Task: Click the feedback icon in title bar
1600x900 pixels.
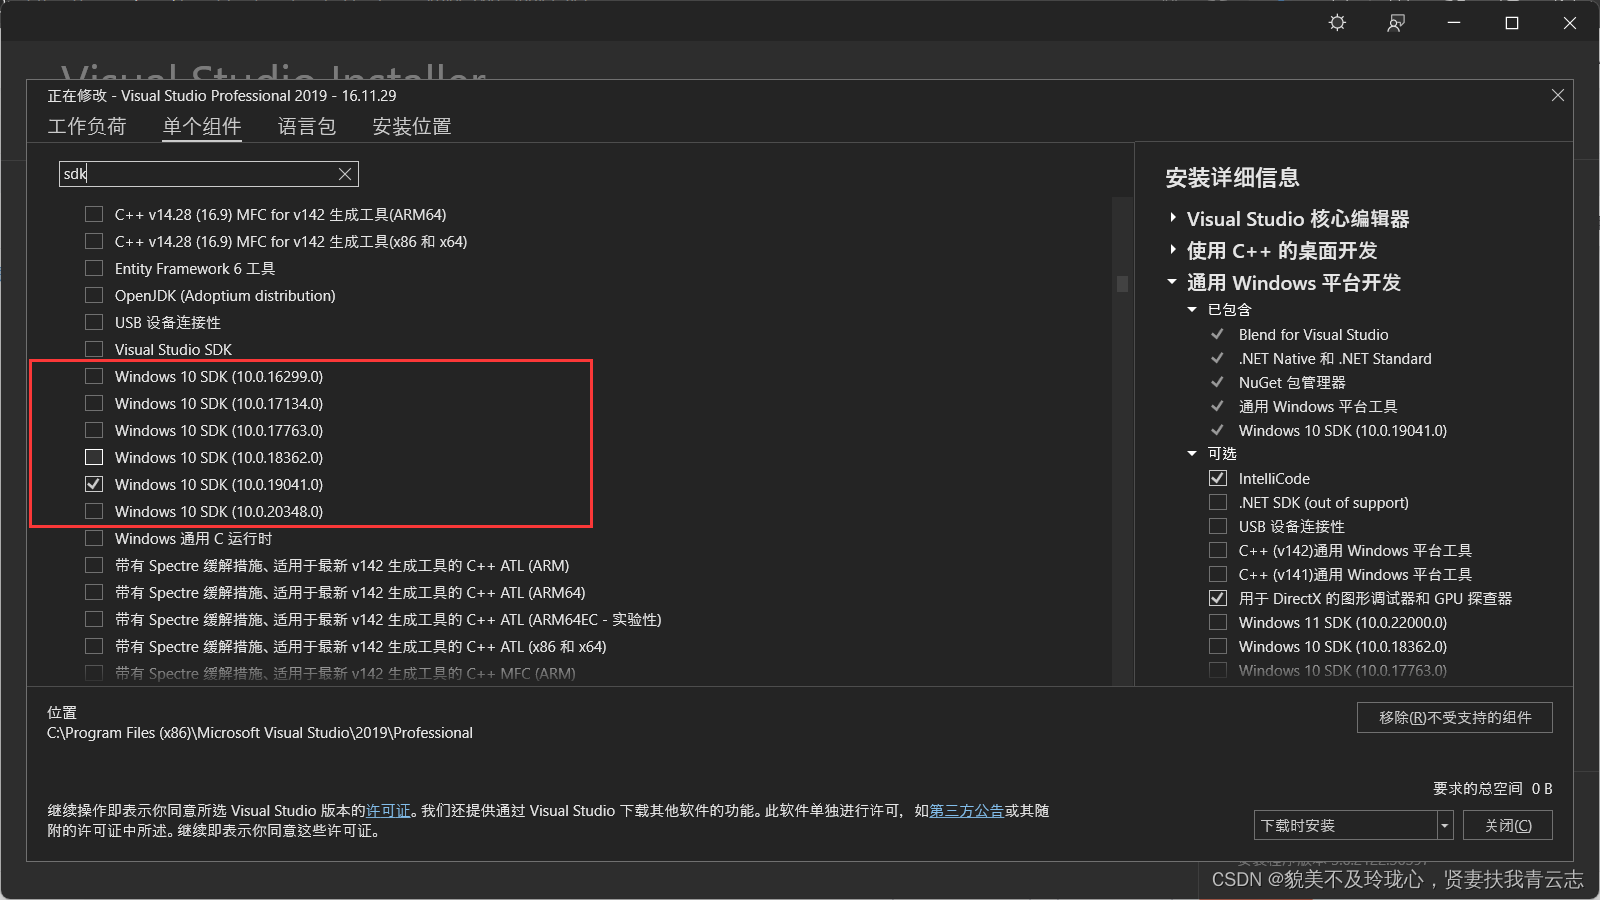Action: 1396,23
